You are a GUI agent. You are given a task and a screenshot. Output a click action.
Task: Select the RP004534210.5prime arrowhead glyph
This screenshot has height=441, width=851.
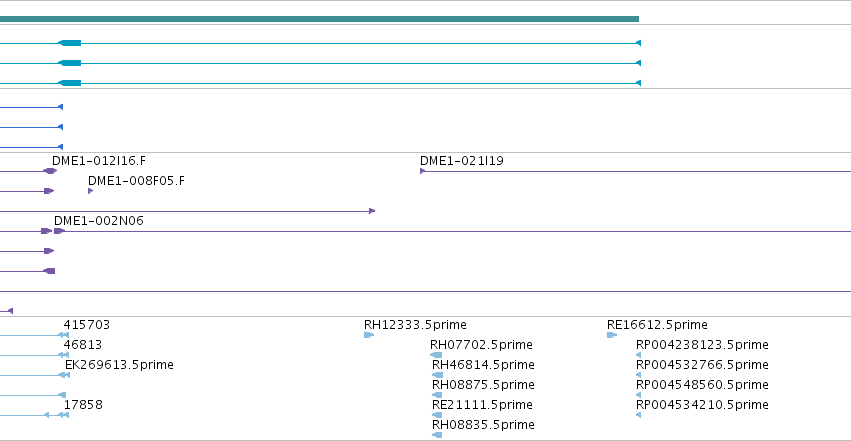(x=638, y=416)
